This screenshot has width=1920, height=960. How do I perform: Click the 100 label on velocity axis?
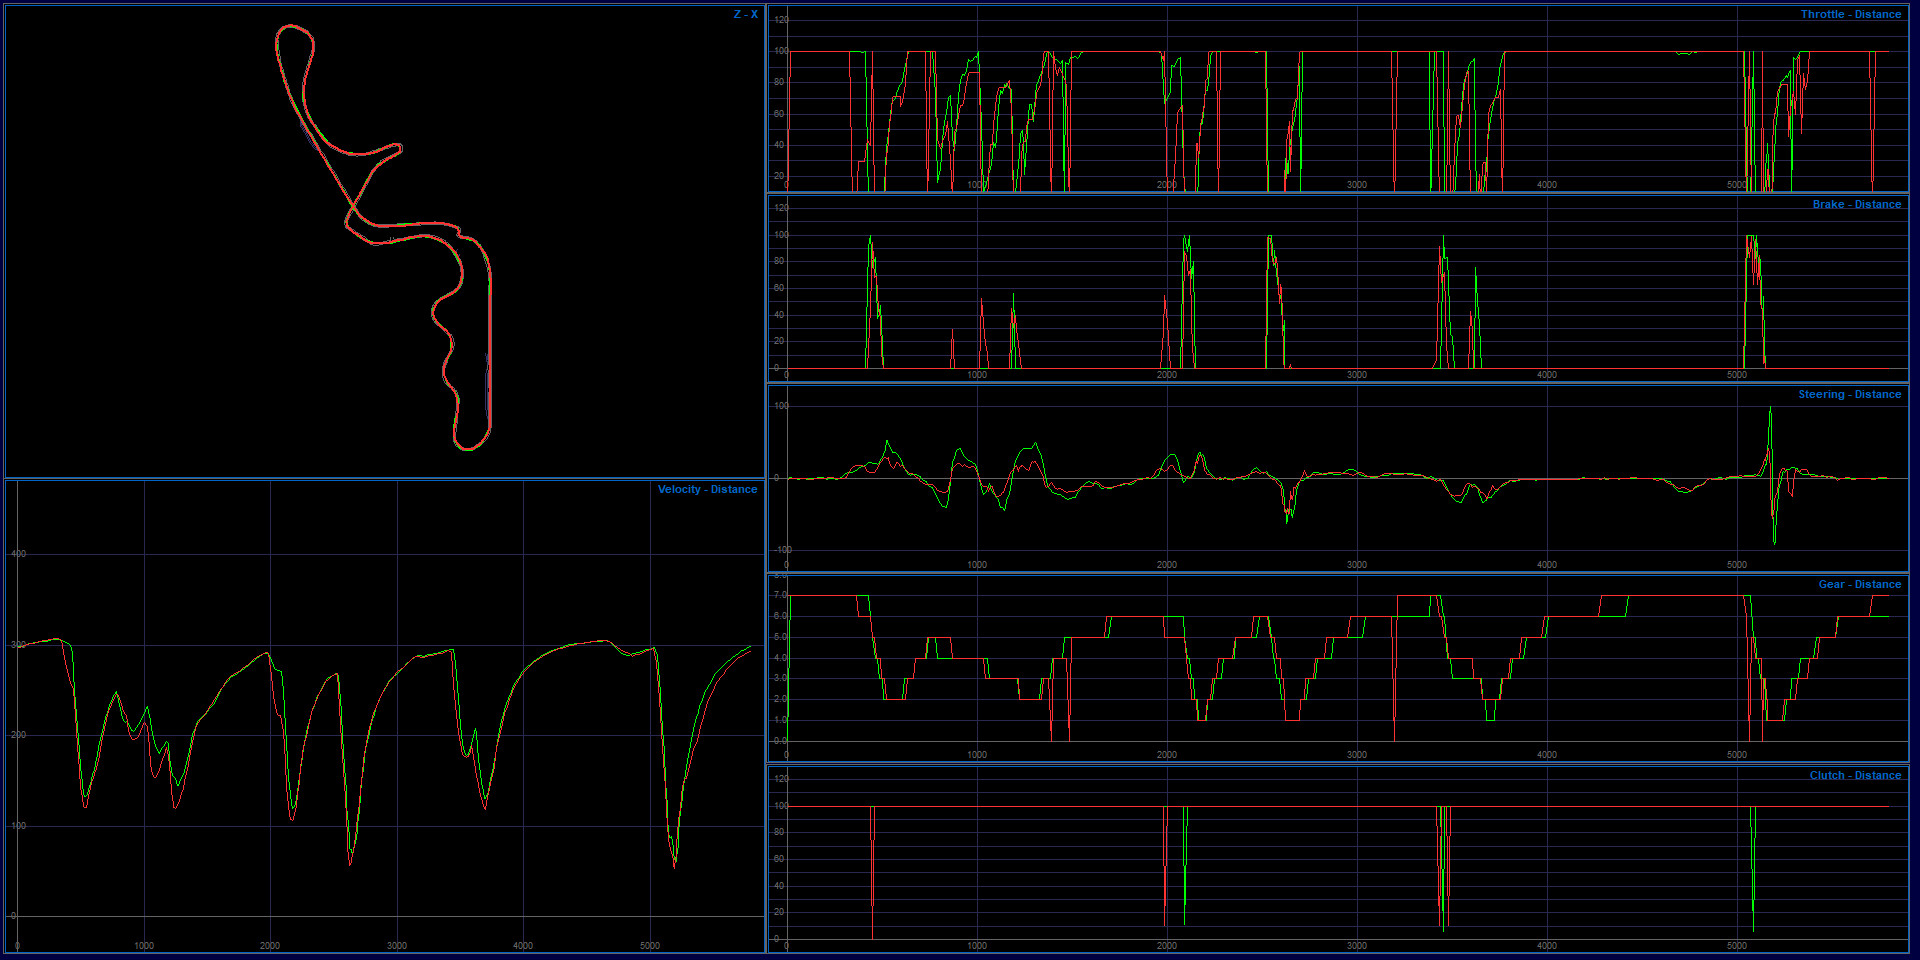pos(18,825)
